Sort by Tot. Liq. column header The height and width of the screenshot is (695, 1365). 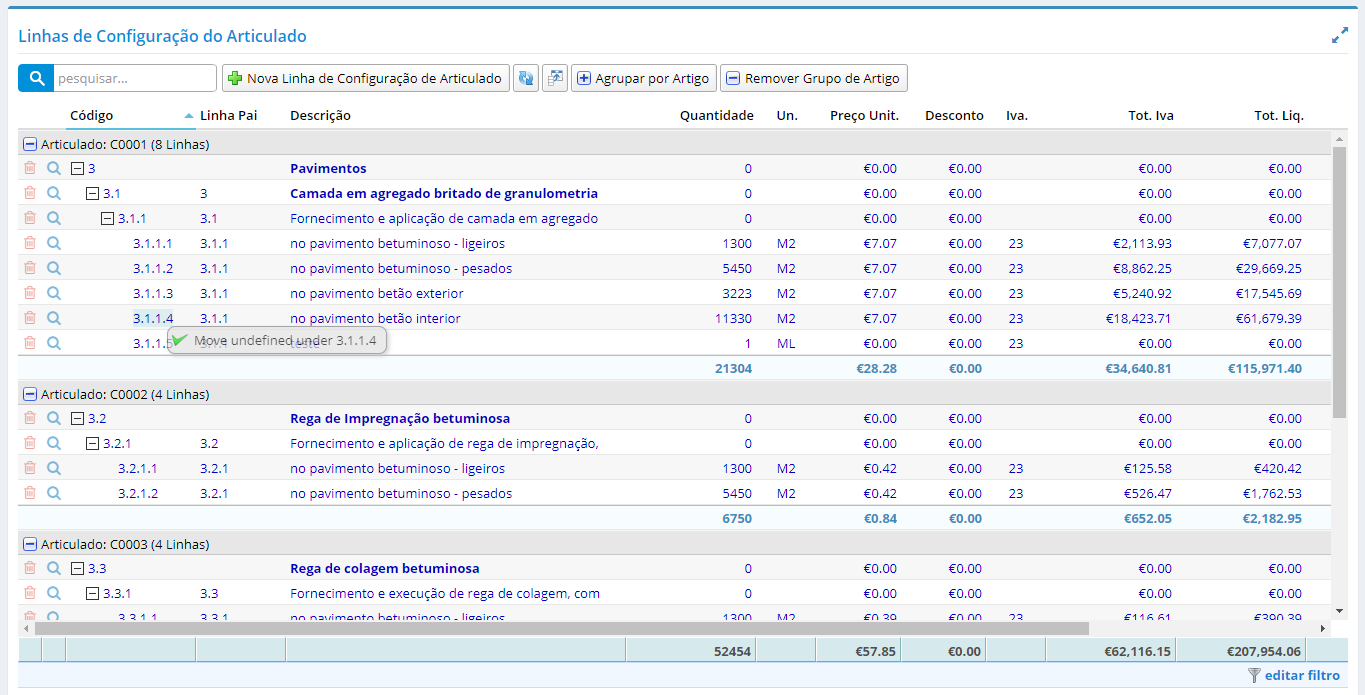tap(1279, 115)
